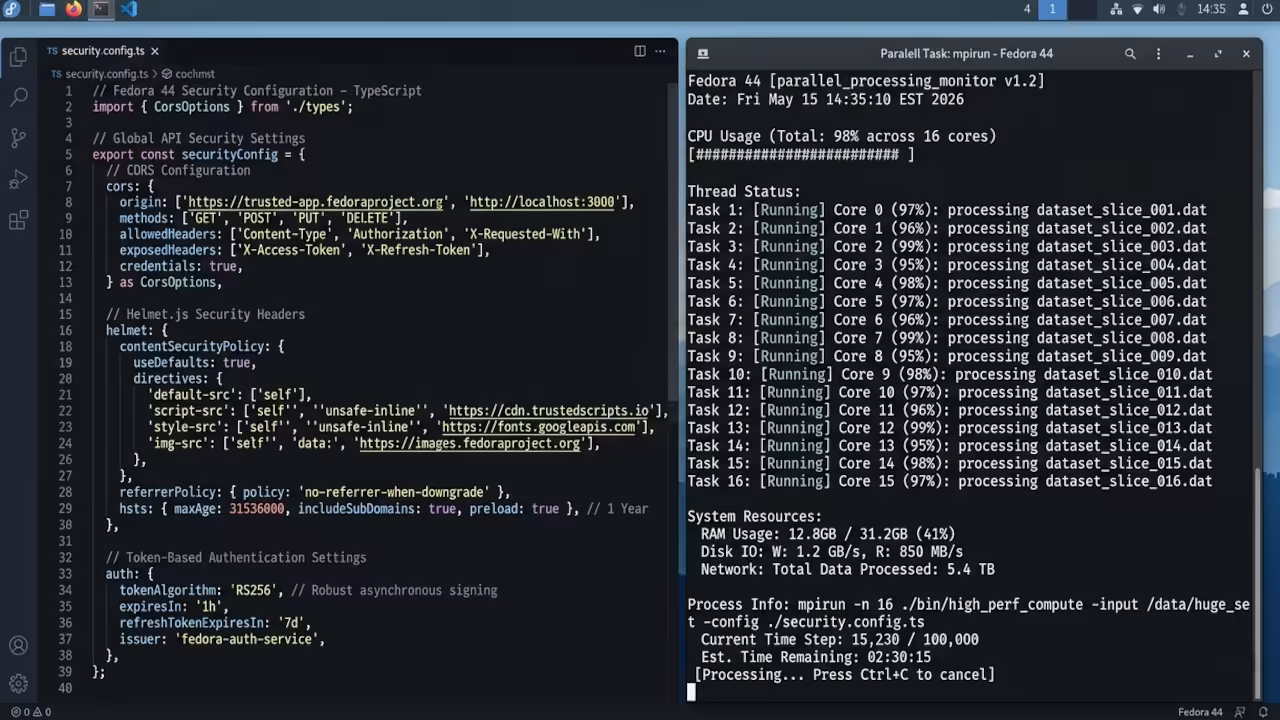Viewport: 1280px width, 720px height.
Task: Switch to the VS Code taskbar item
Action: point(128,9)
